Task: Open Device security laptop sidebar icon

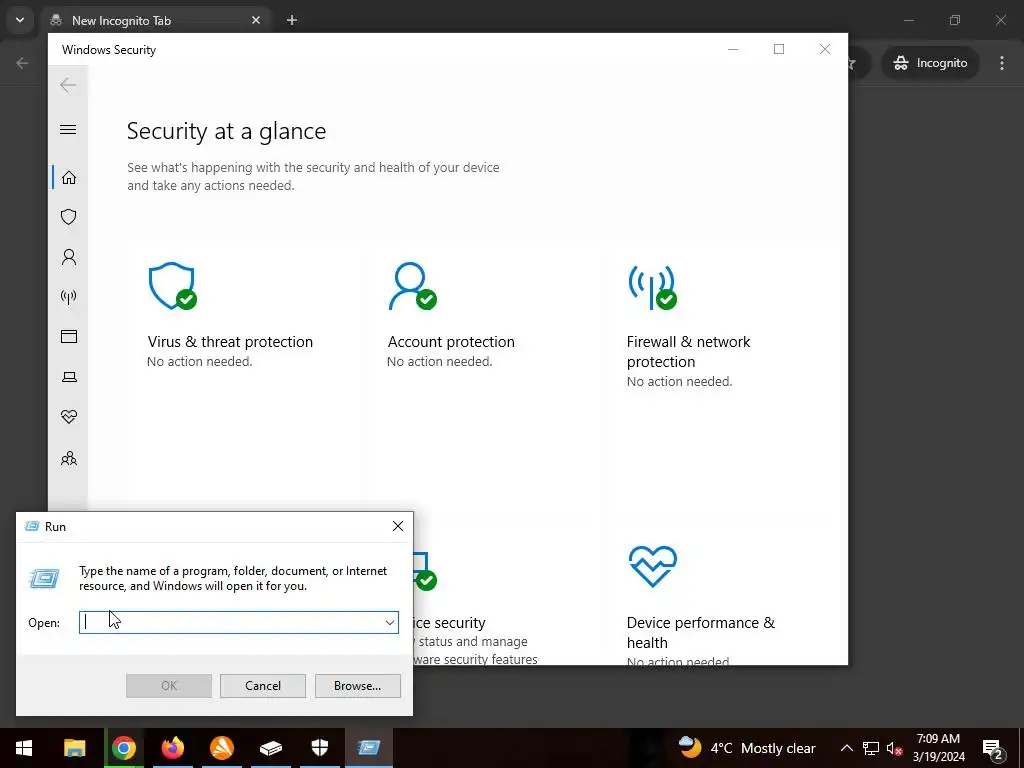Action: pos(69,377)
